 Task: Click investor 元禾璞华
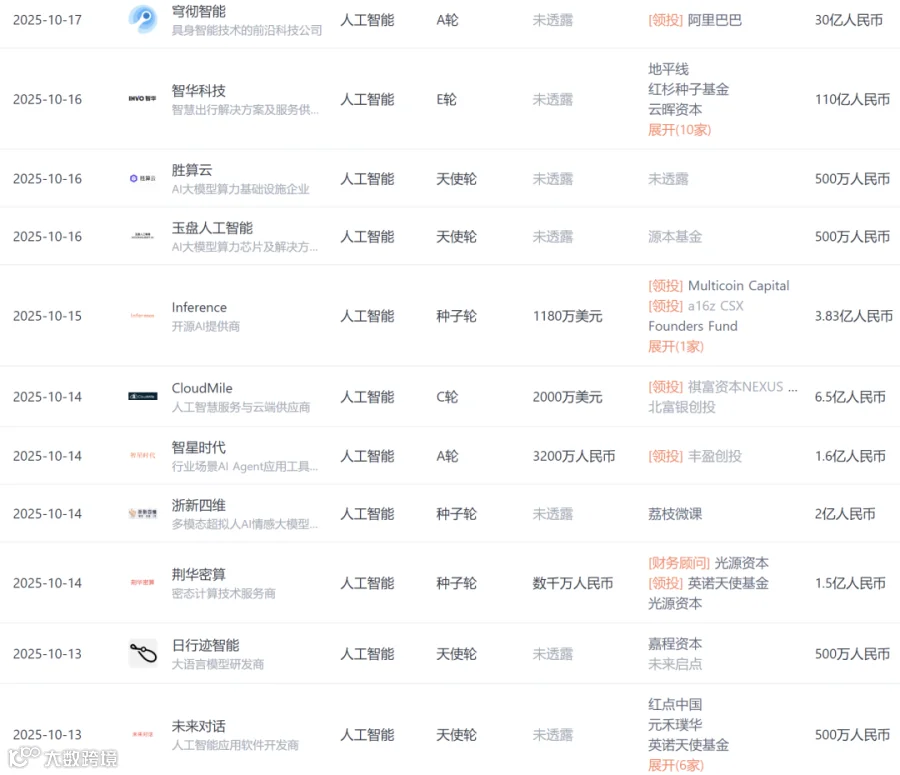click(675, 724)
